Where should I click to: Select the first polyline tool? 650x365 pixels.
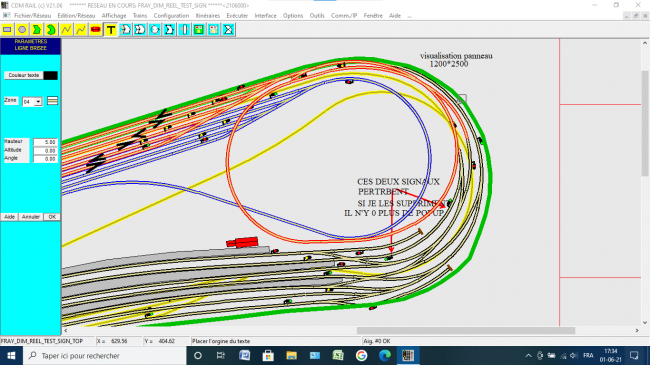(66, 29)
